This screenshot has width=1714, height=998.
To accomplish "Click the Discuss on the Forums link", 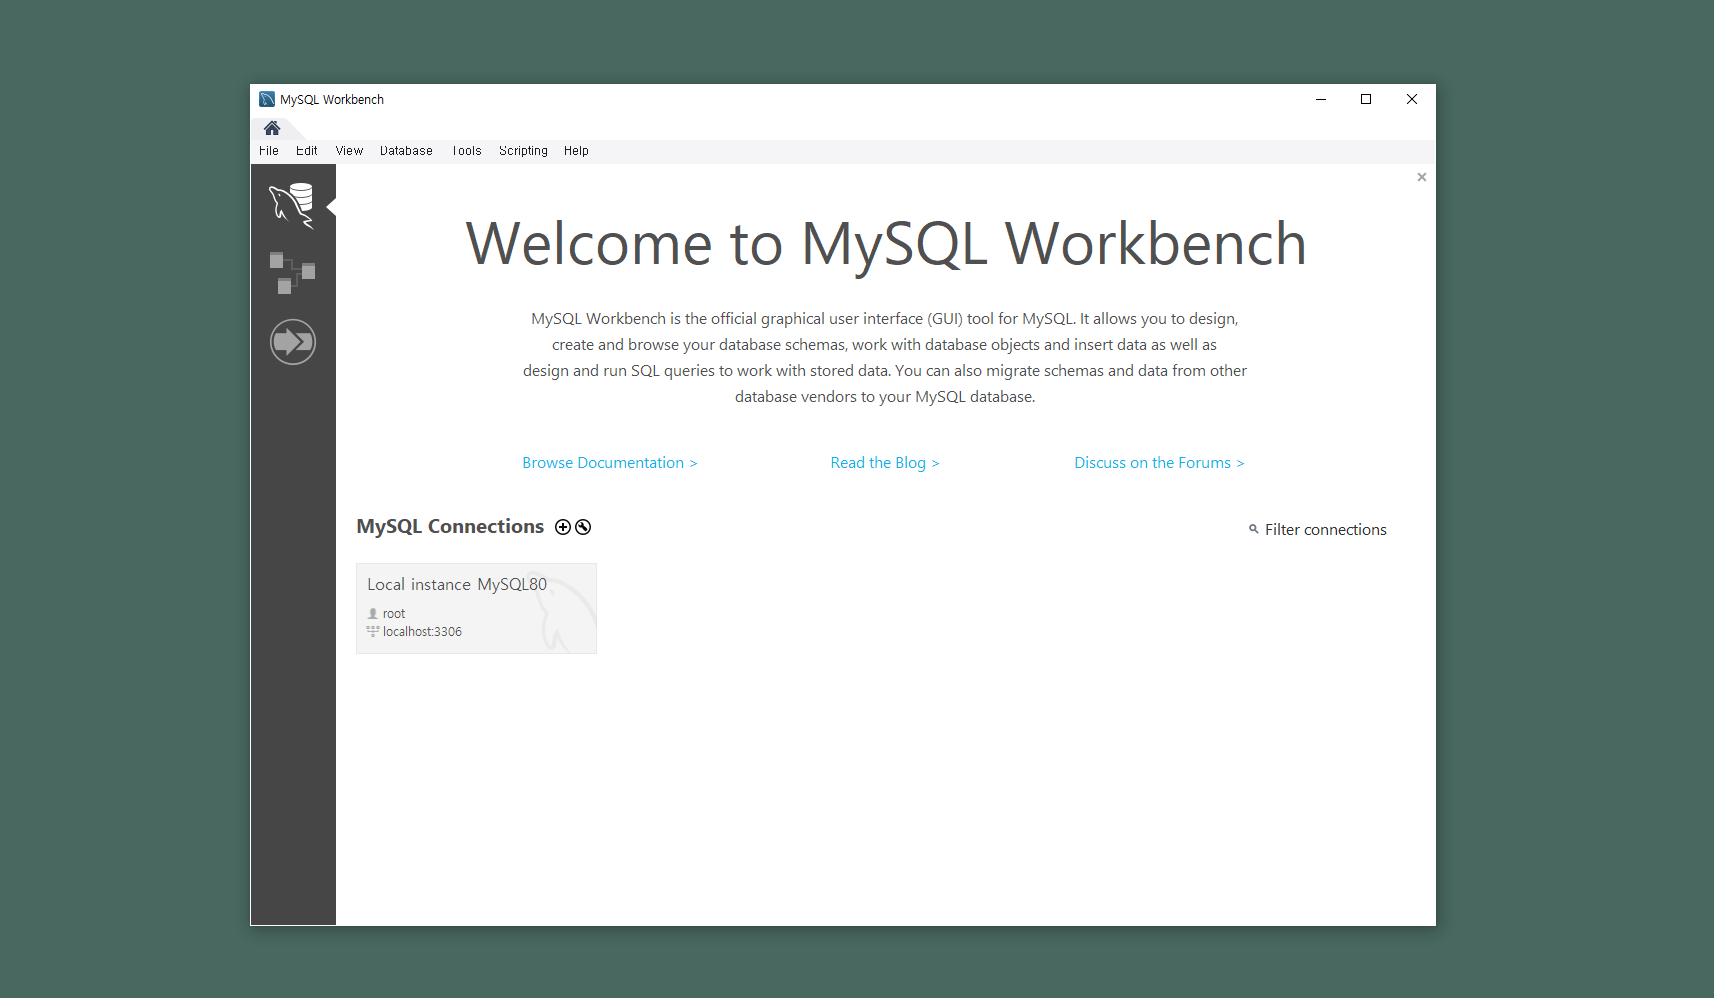I will [x=1159, y=463].
